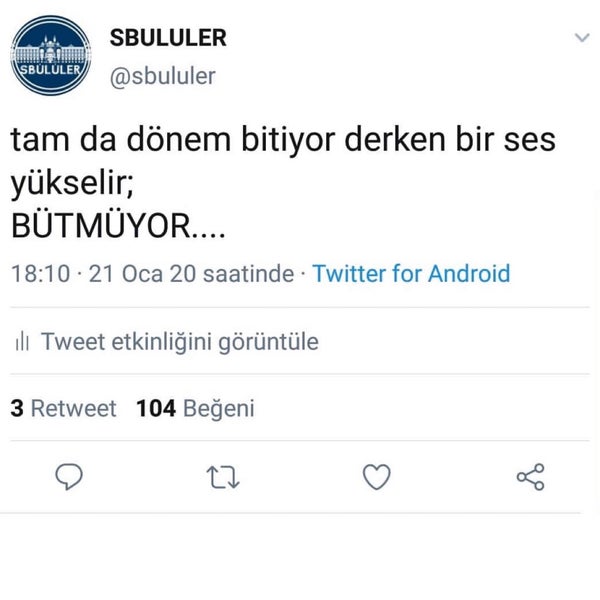Show the 3 Retweet list
The height and width of the screenshot is (600, 600).
pos(64,408)
